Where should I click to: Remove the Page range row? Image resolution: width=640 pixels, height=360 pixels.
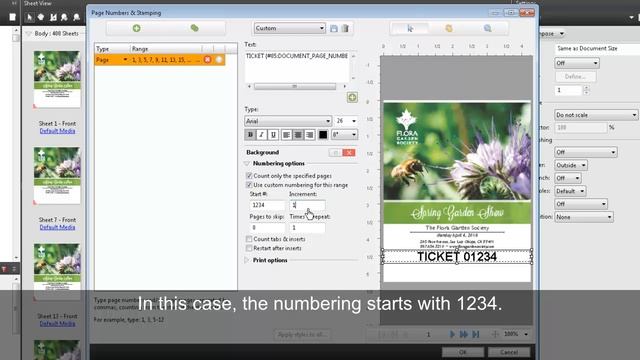(x=207, y=60)
